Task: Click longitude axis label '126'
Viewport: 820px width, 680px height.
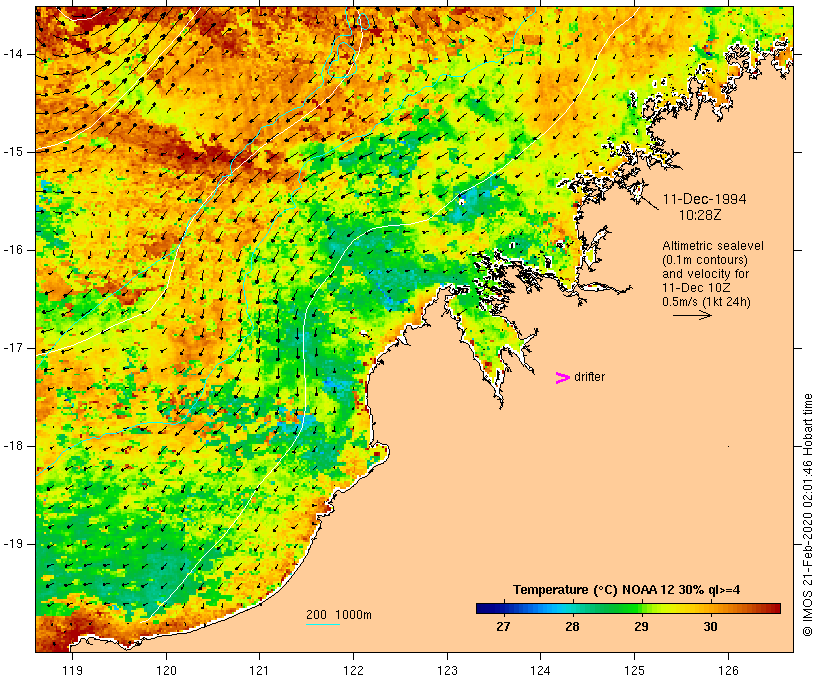Action: coord(728,670)
